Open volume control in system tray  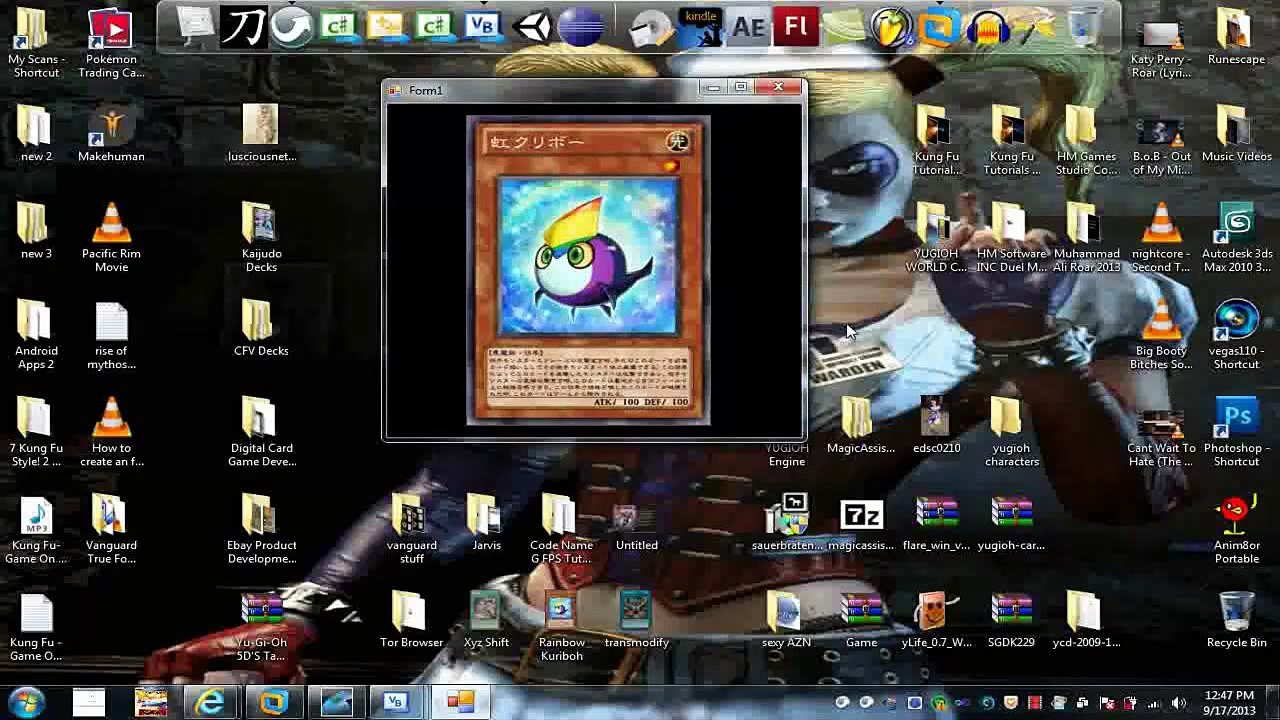click(x=1178, y=703)
